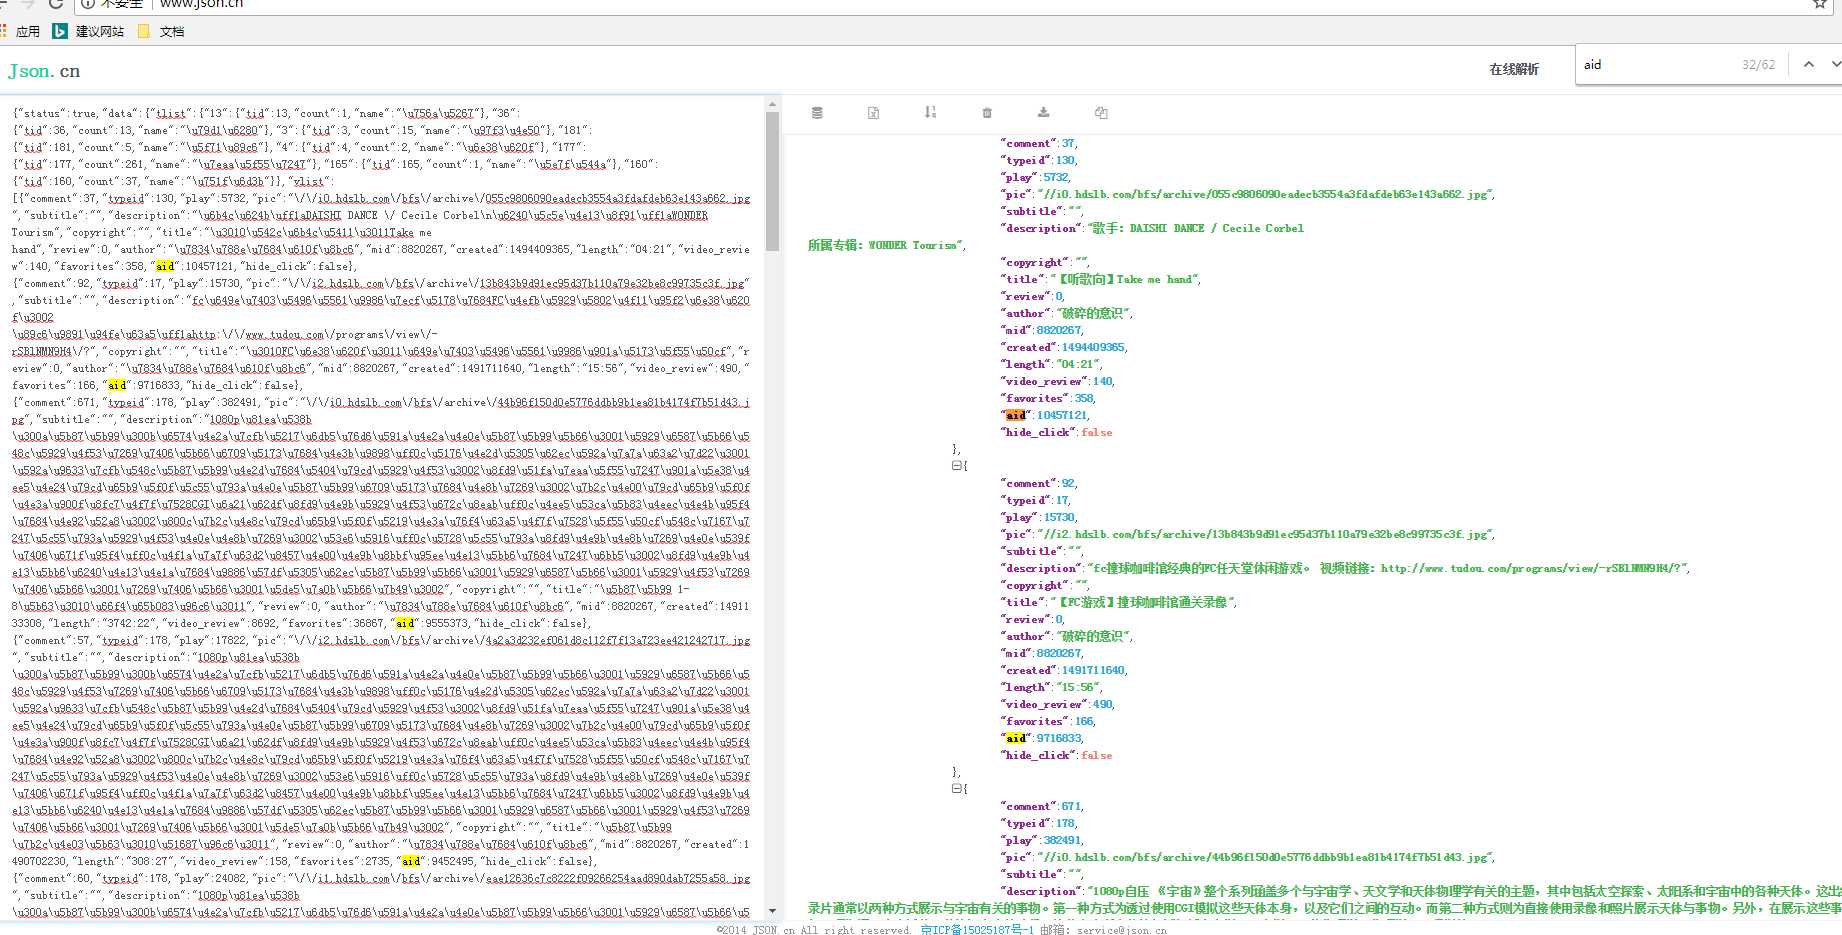Click the left editor vertical scrollbar thumb
Viewport: 1842px width, 935px height.
772,180
